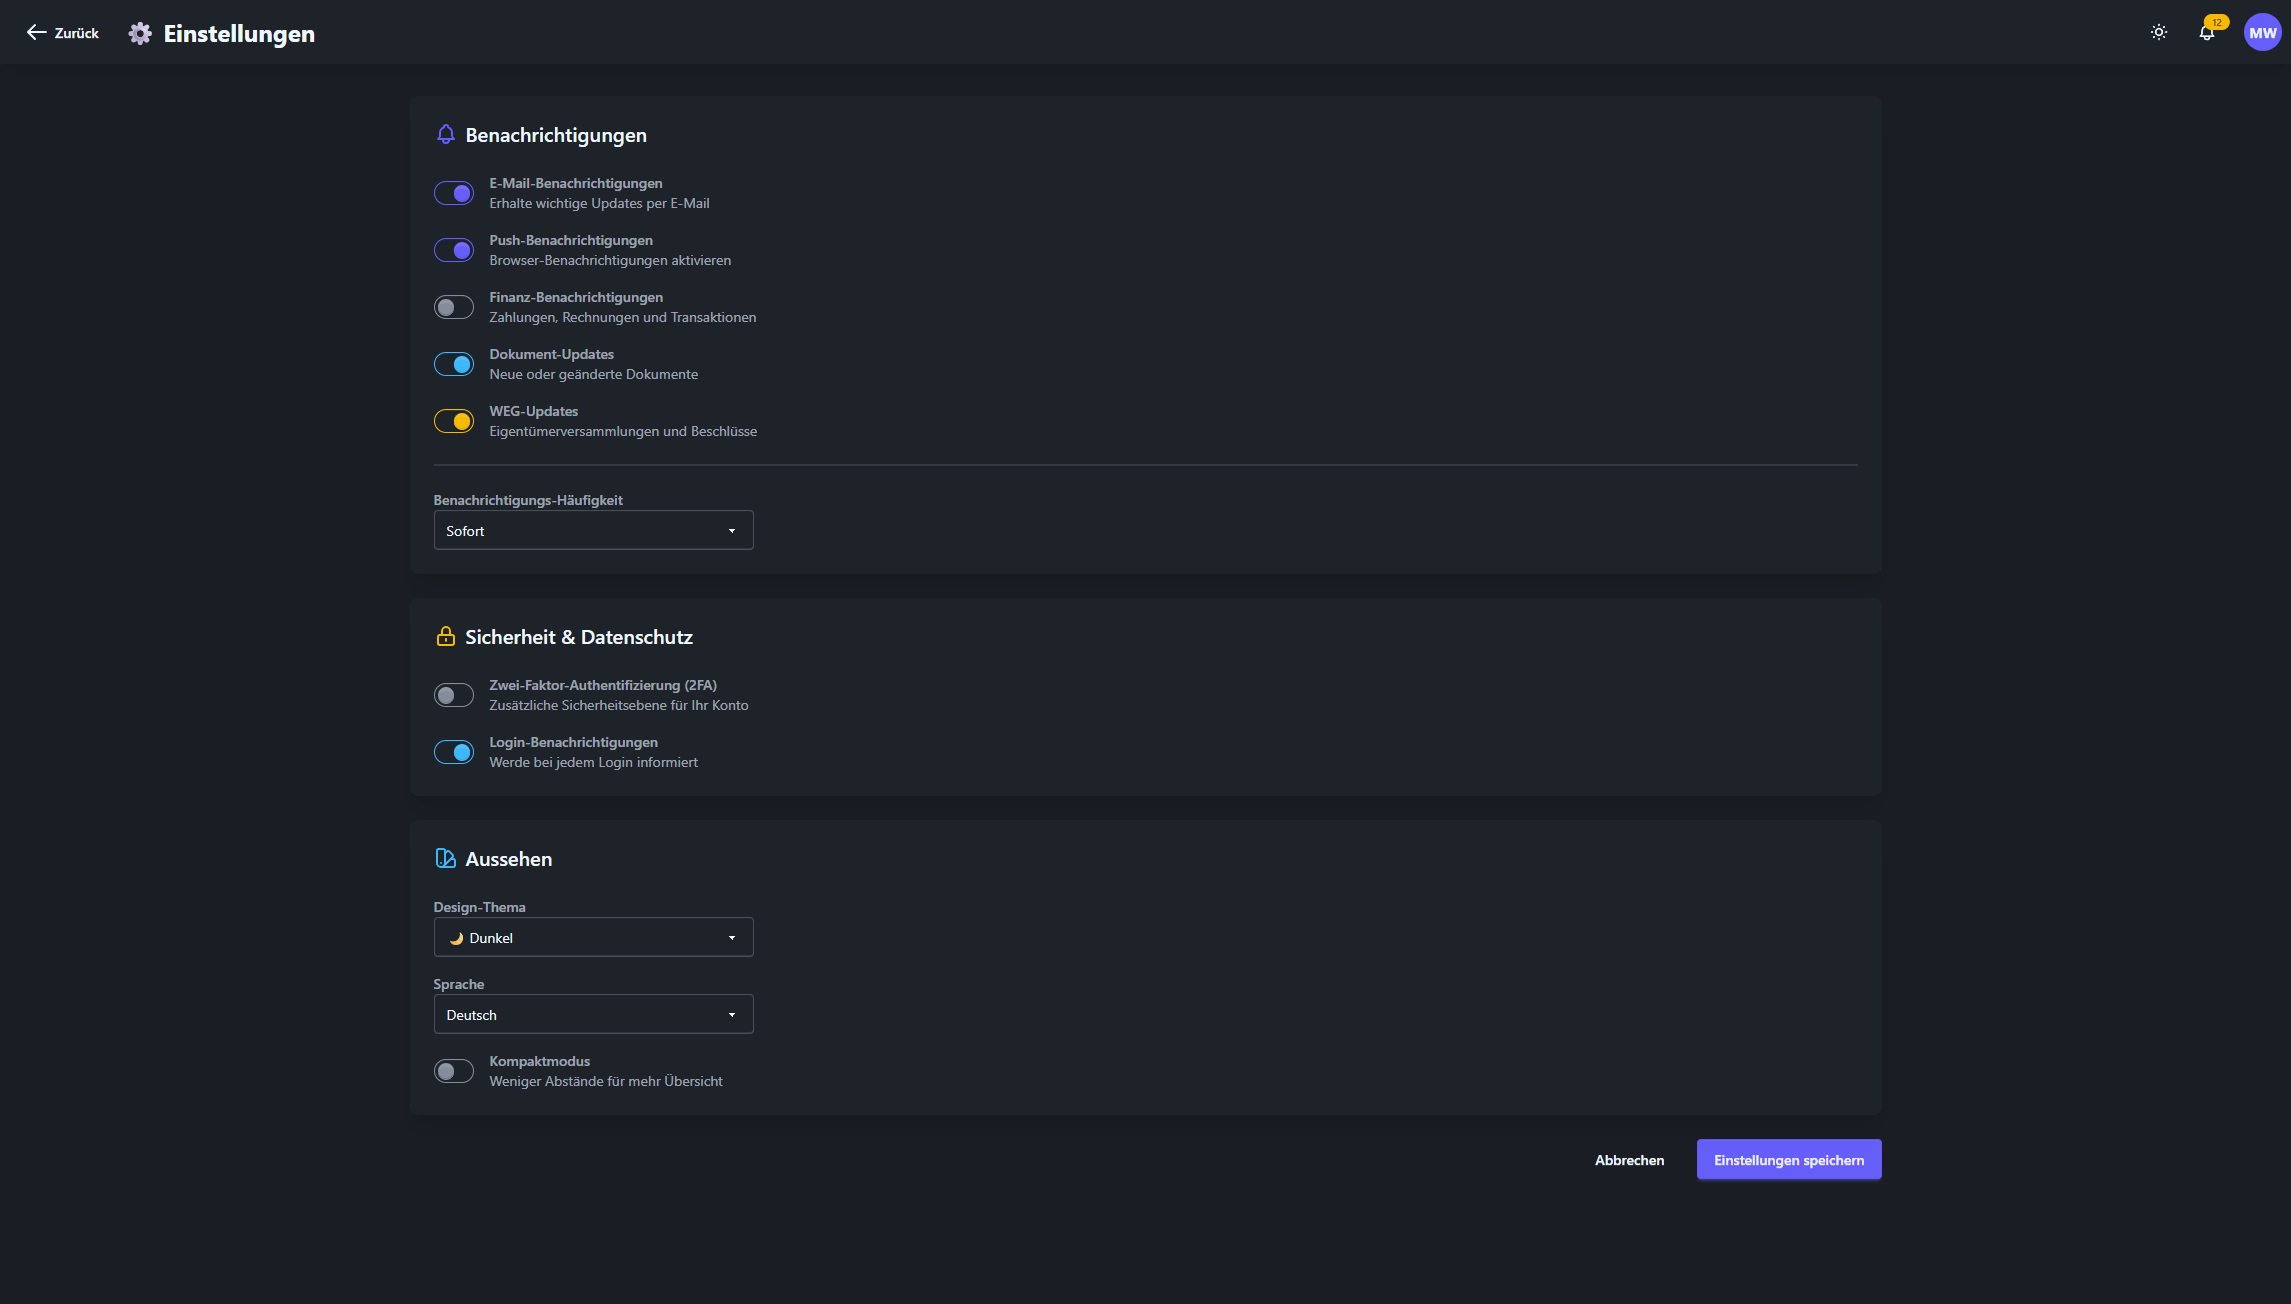Click Einstellungen speichern button
2291x1304 pixels.
coord(1788,1160)
